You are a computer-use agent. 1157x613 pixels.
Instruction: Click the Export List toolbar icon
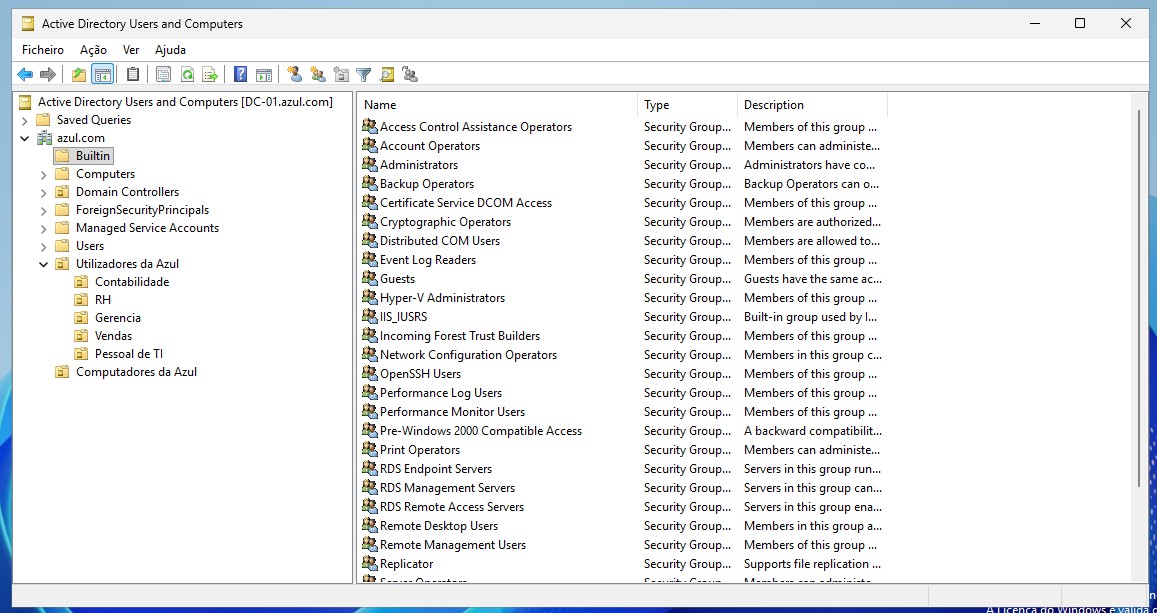pos(210,75)
